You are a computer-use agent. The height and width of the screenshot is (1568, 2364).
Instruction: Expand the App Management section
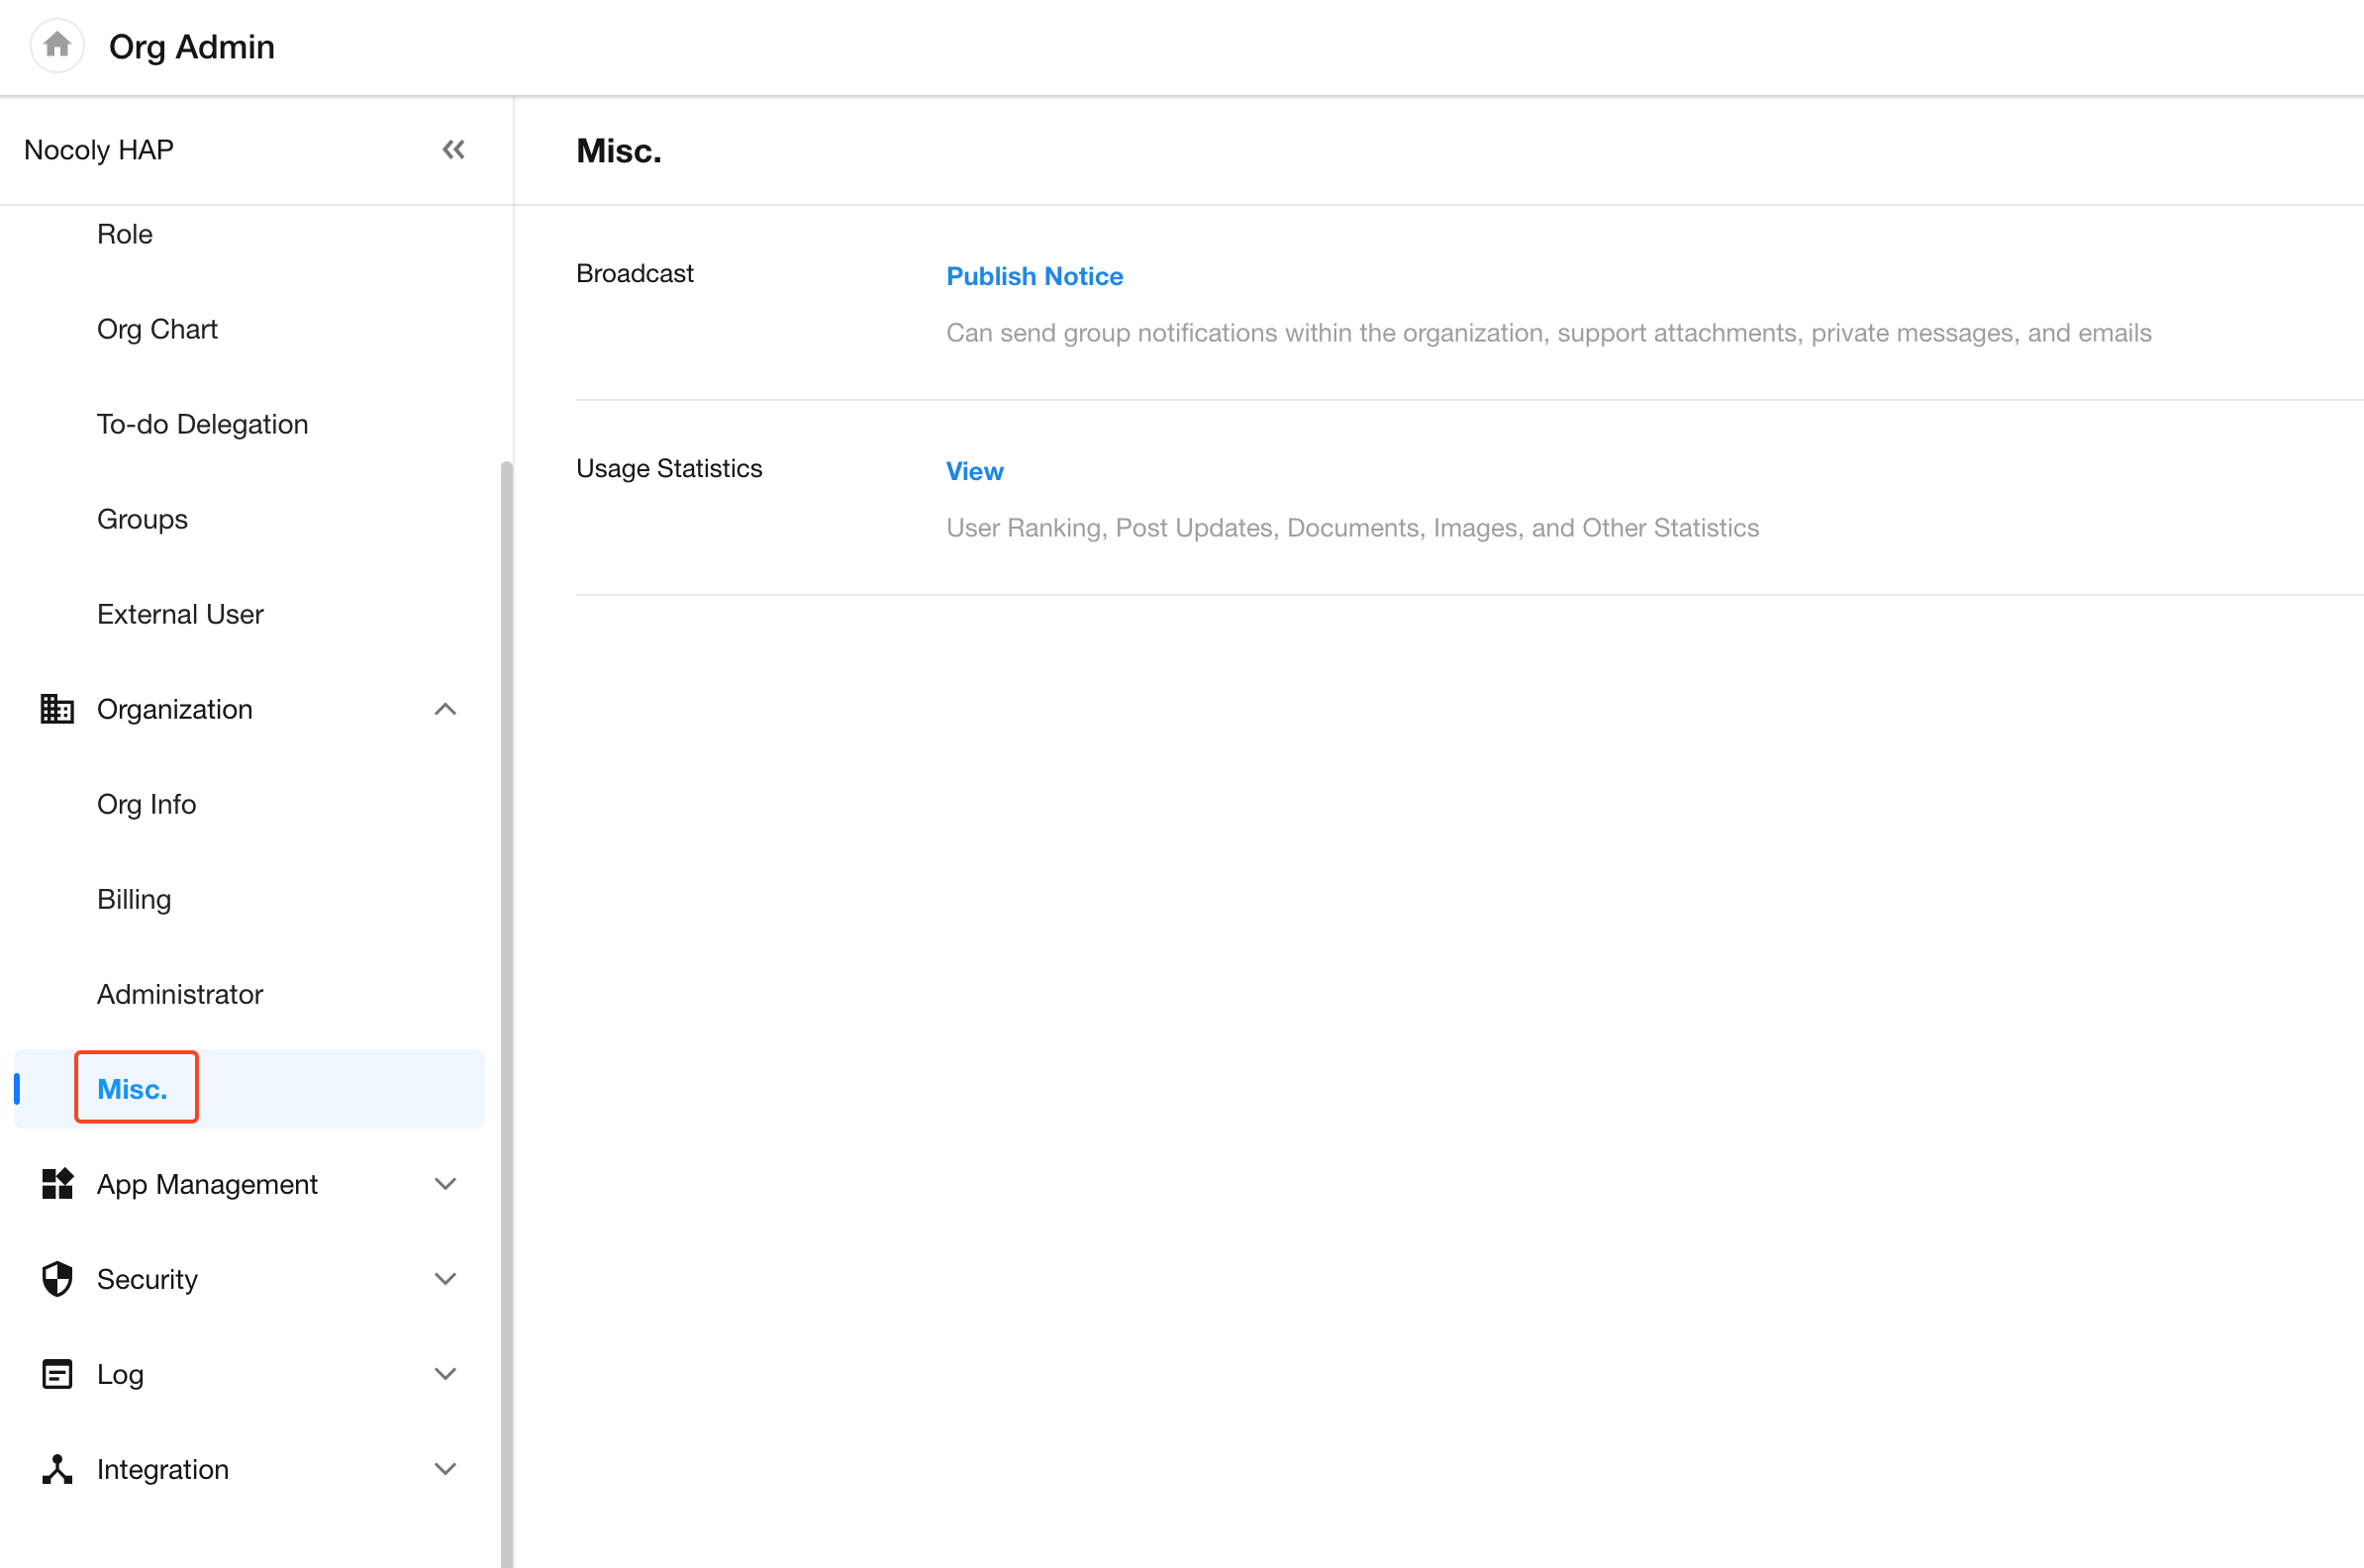pos(445,1184)
